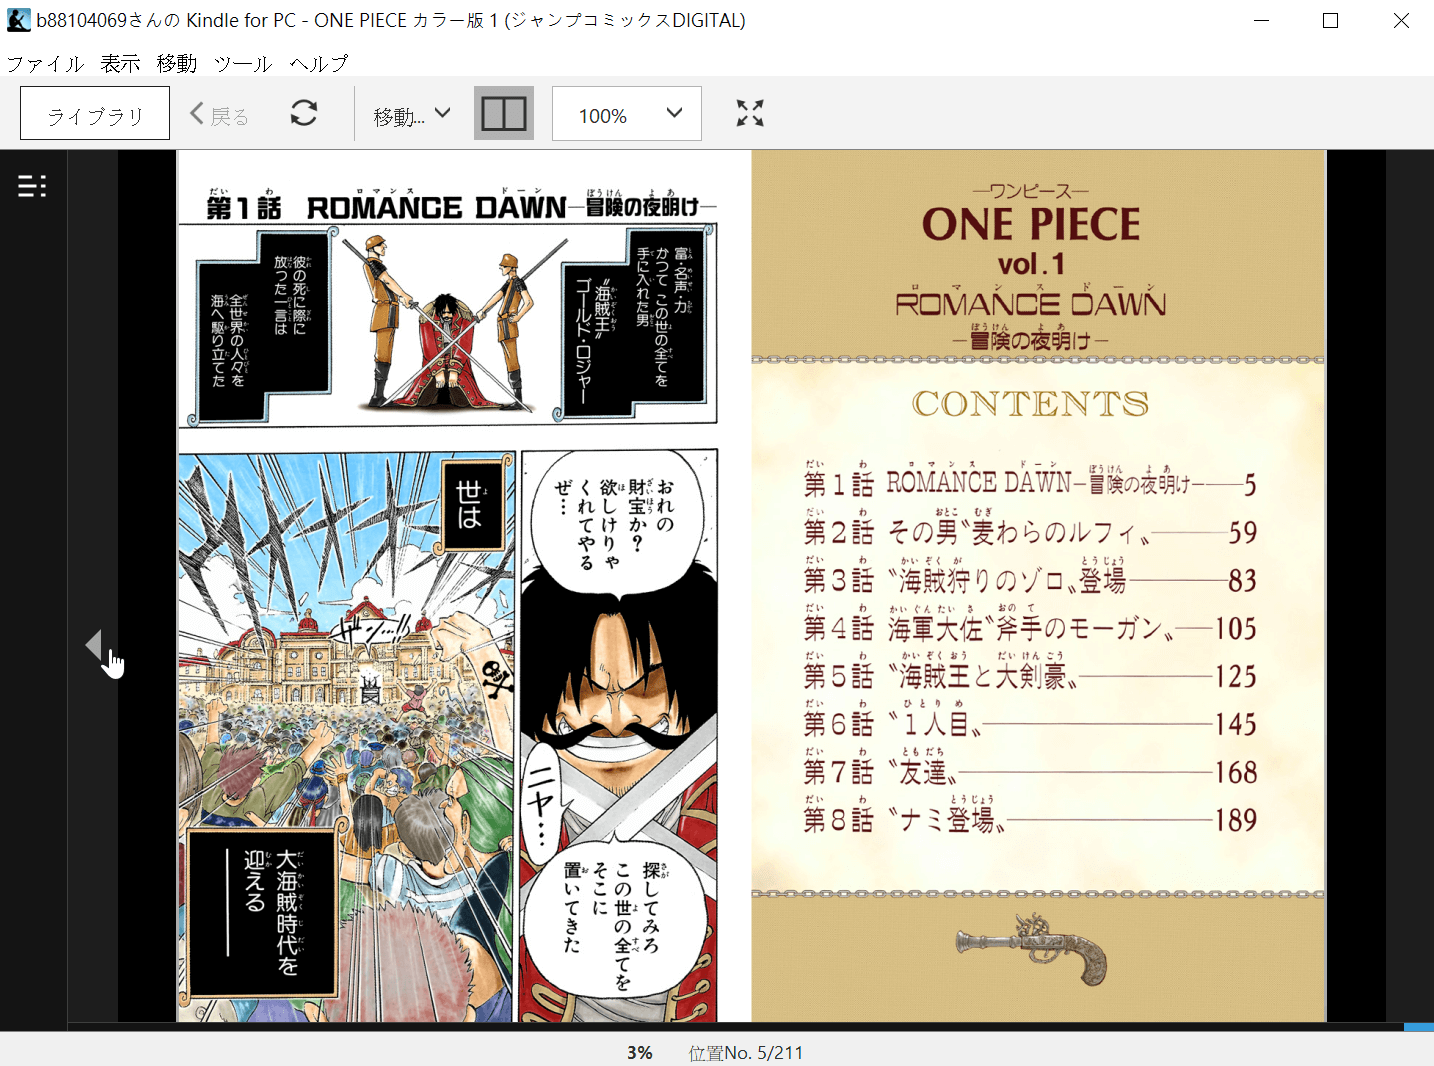The width and height of the screenshot is (1434, 1066).
Task: Open the ファイル menu
Action: pyautogui.click(x=45, y=64)
